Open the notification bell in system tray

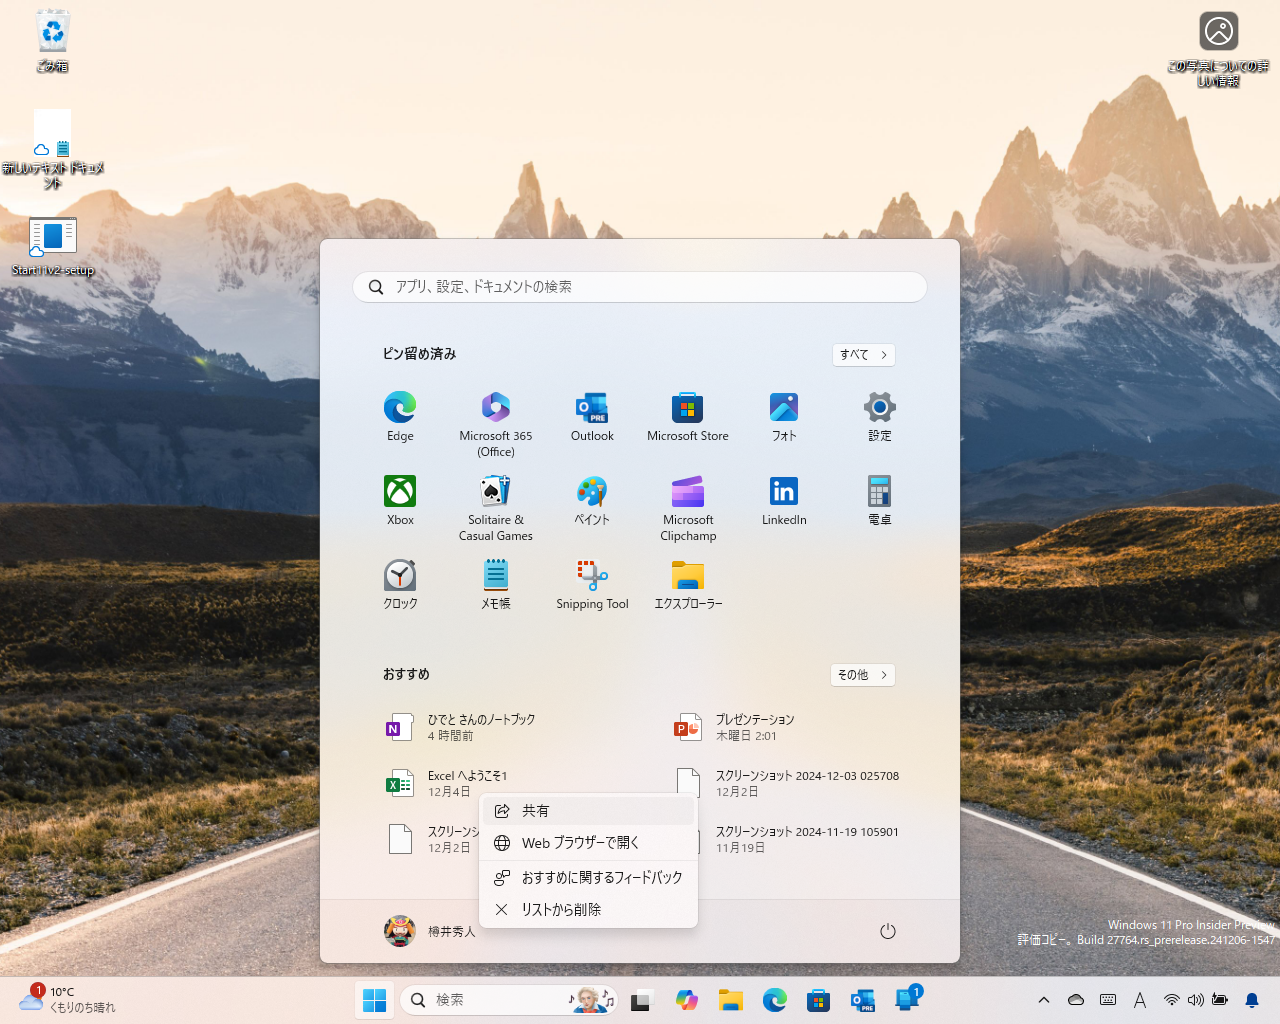coord(1251,999)
